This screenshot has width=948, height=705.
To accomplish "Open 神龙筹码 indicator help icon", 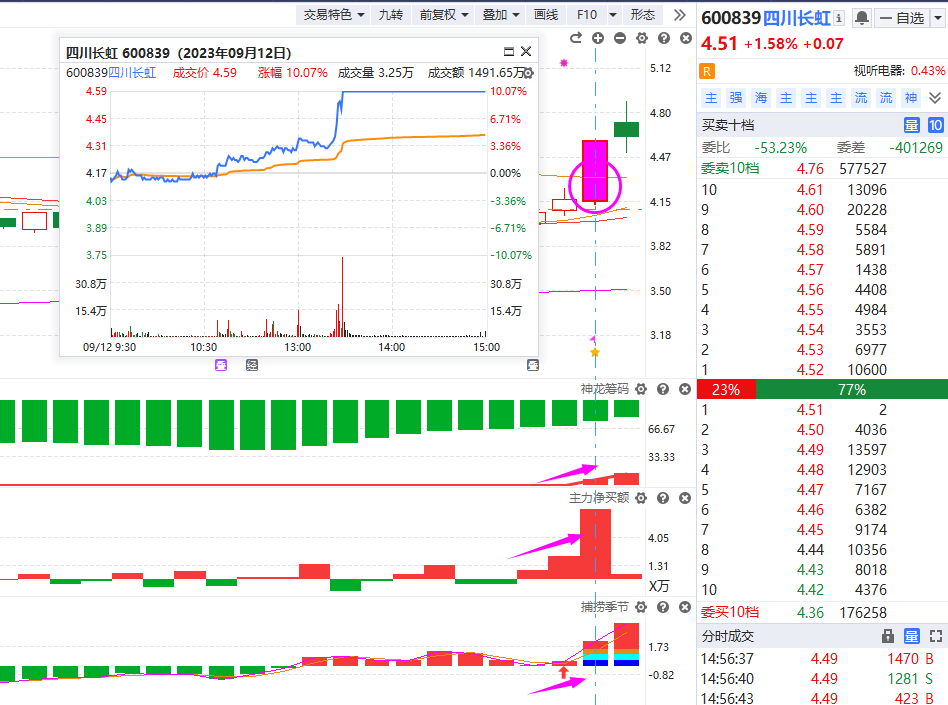I will (x=663, y=389).
